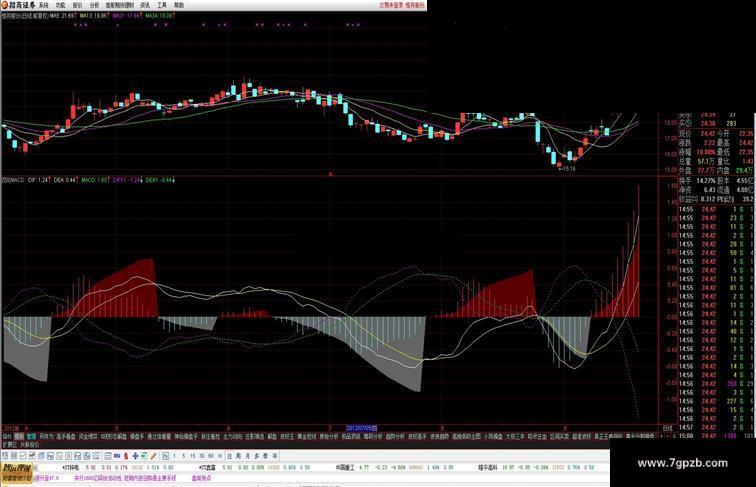
Task: Open the 分析 menu
Action: [94, 5]
